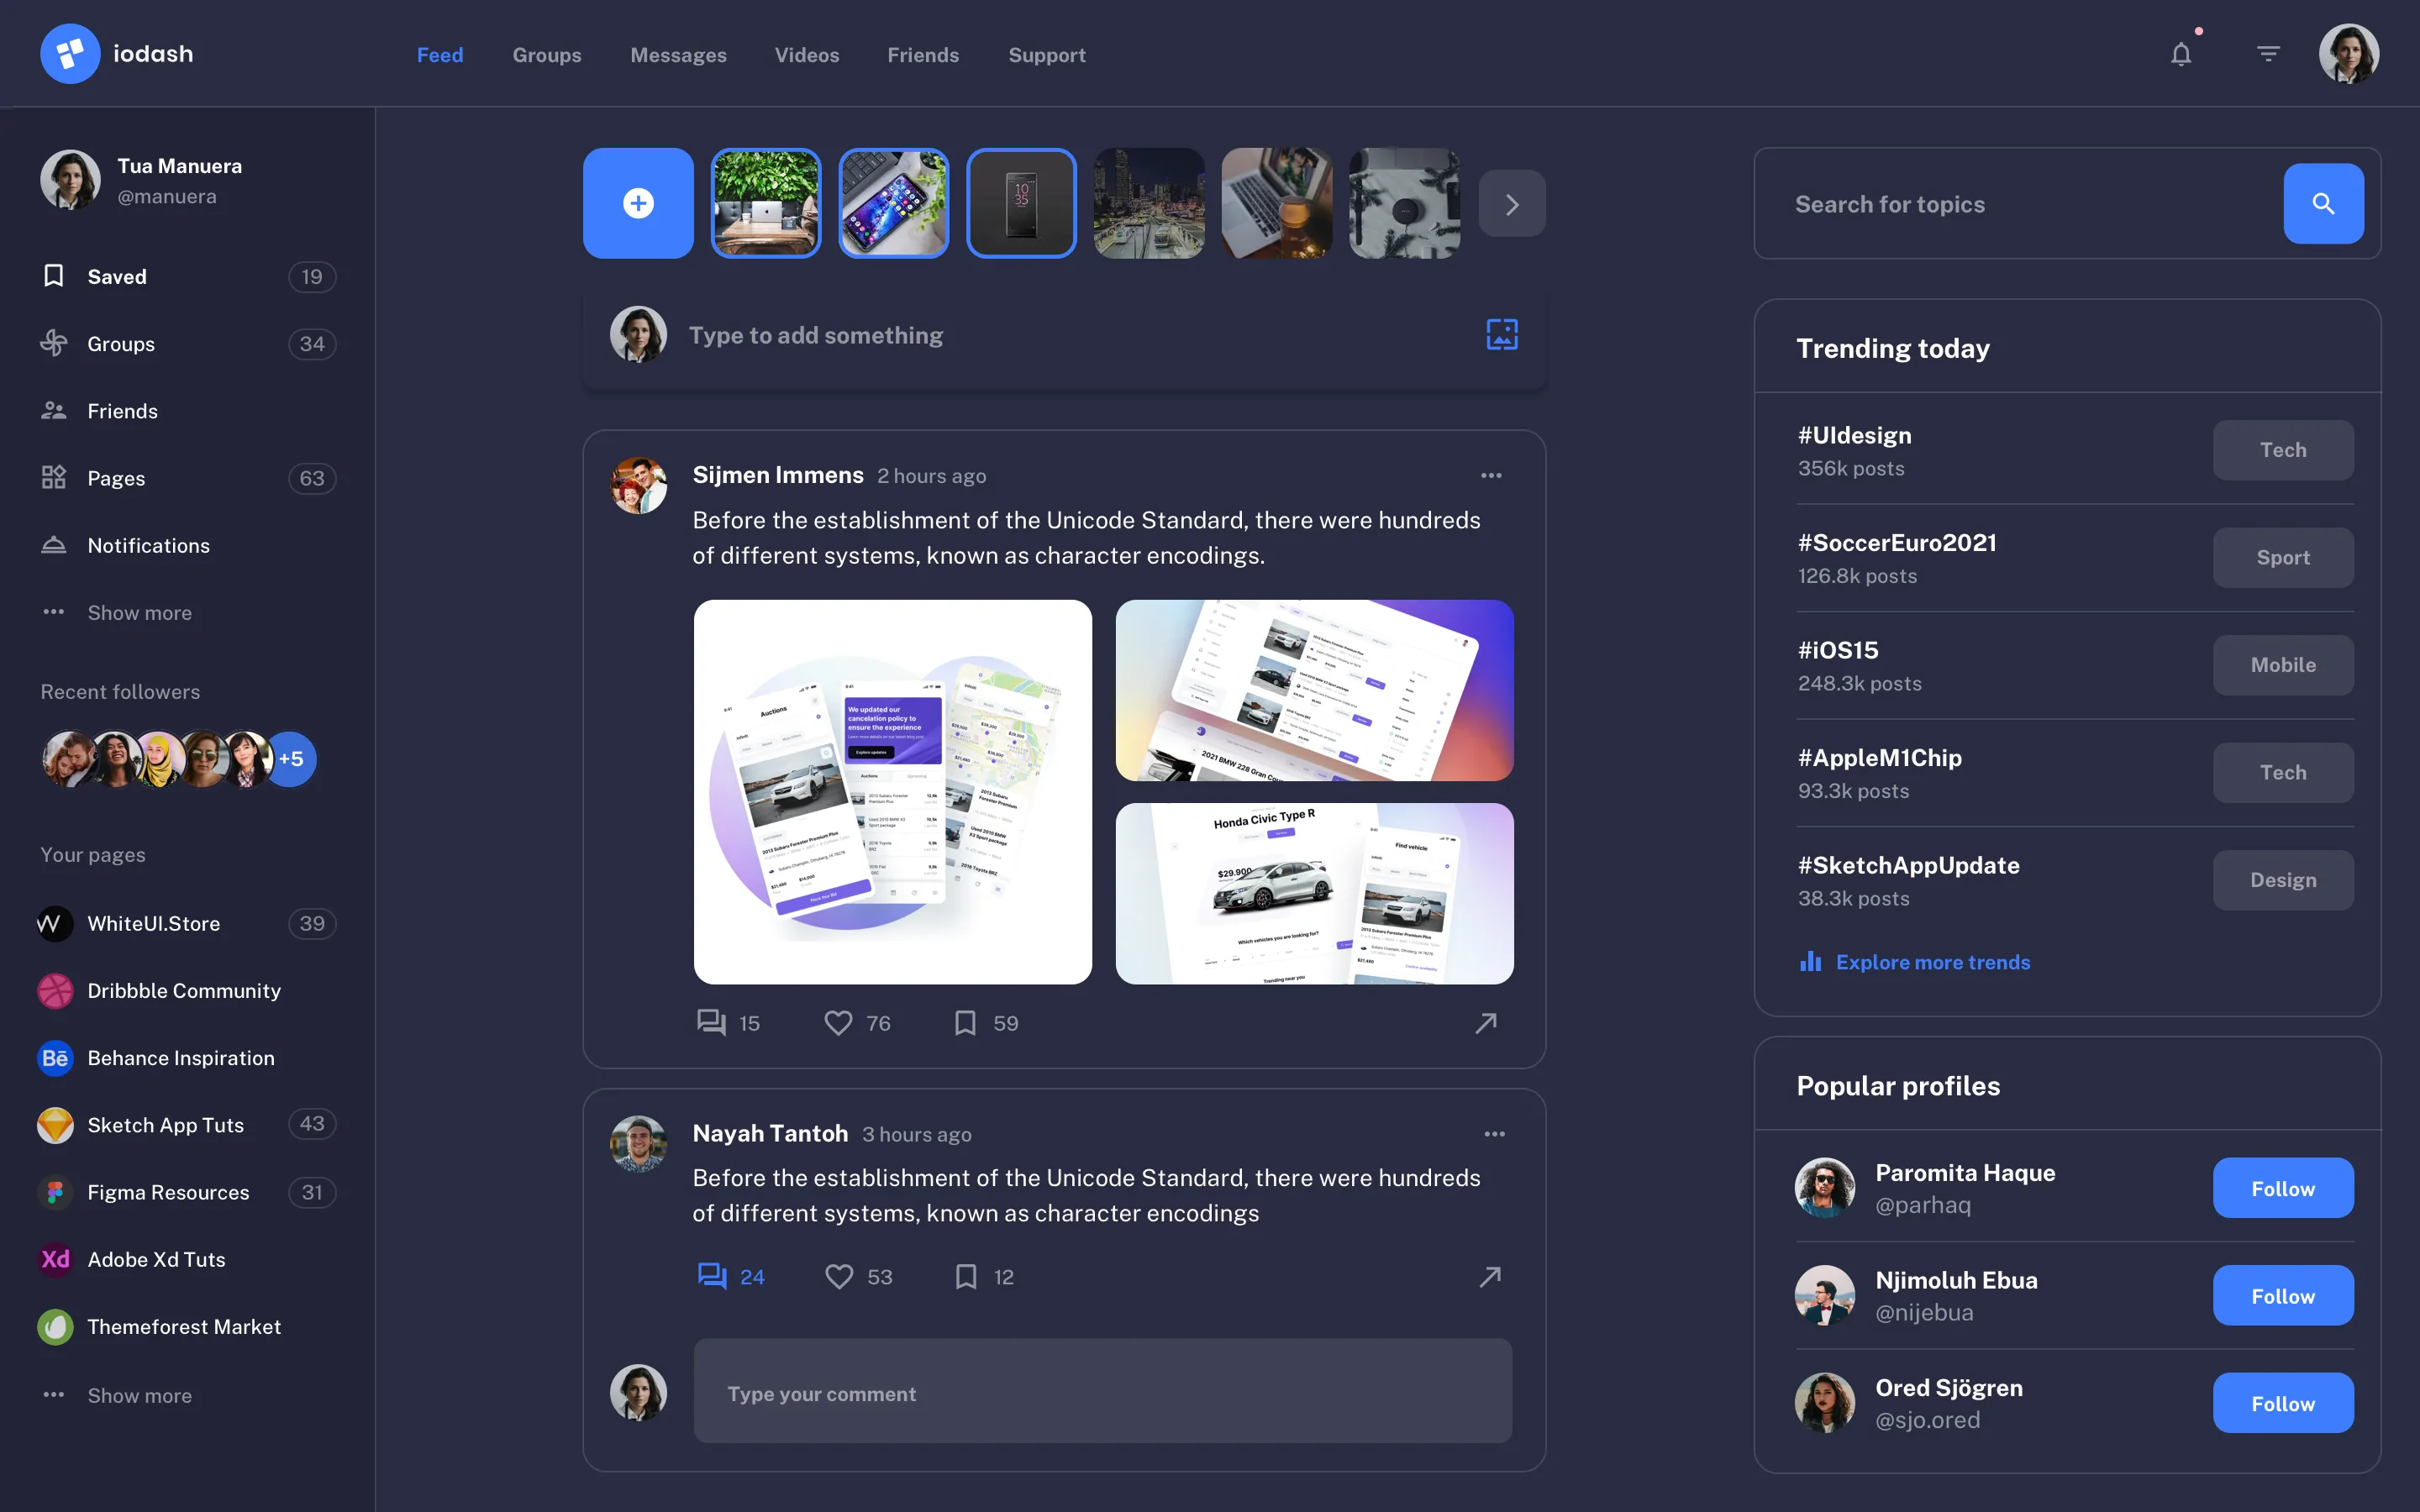Click the filter icon beside notifications
Screen dimensions: 2420x1512
tap(2268, 53)
